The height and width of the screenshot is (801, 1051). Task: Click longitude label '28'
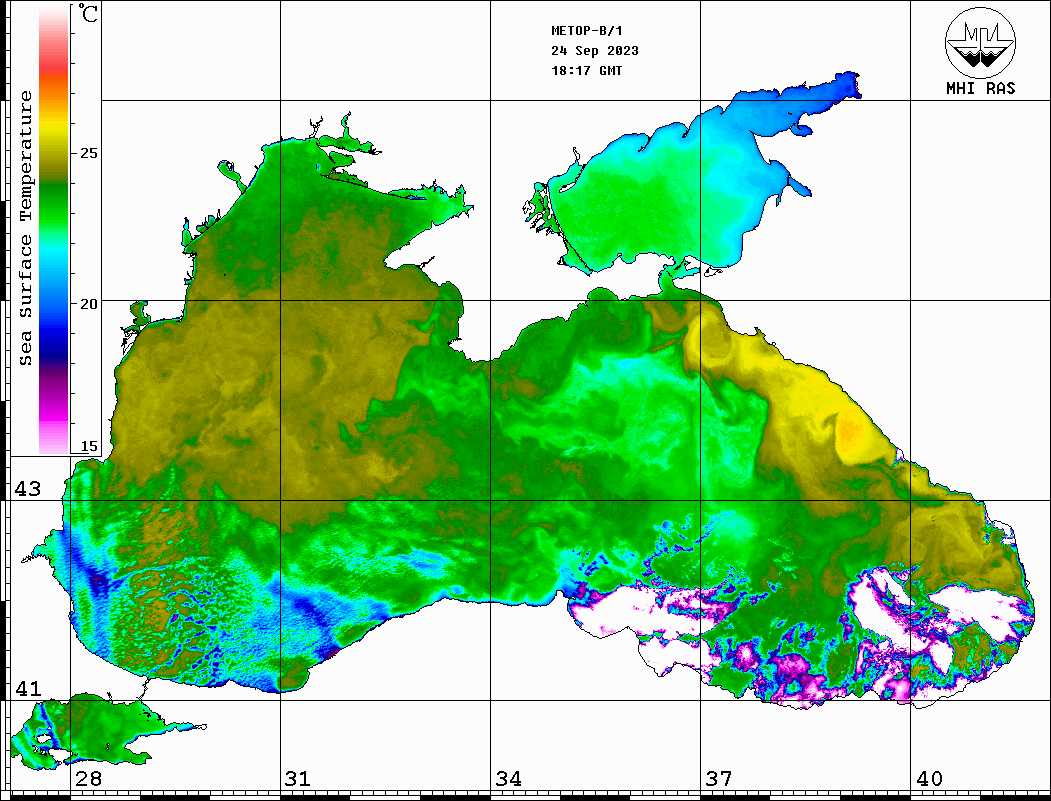(88, 779)
